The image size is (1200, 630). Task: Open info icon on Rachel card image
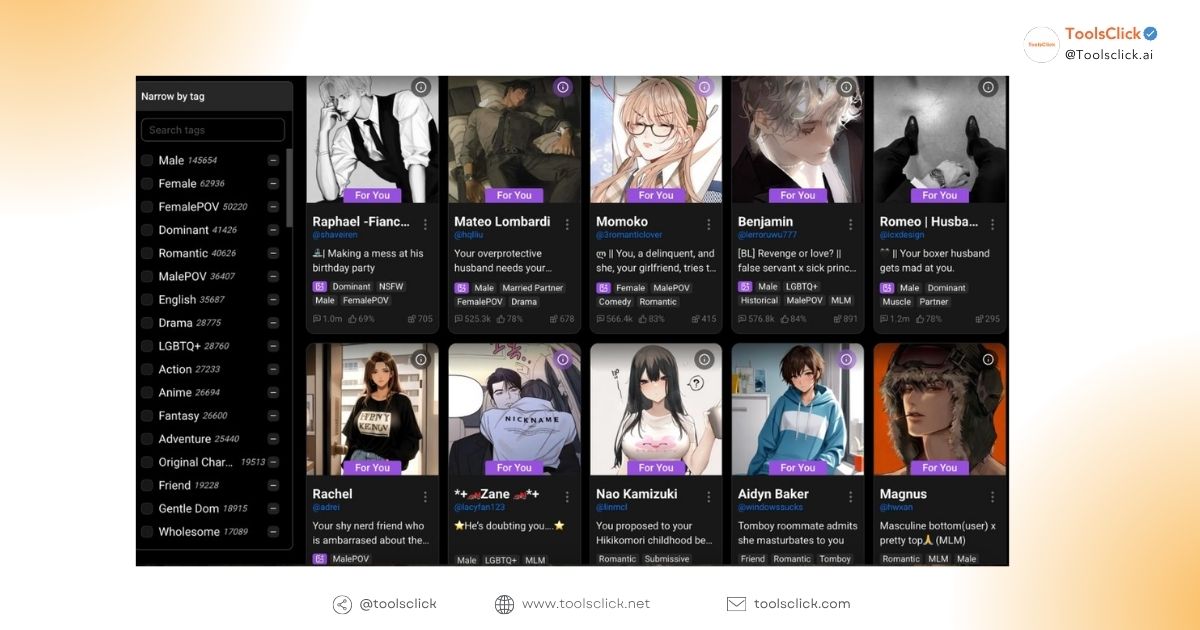[421, 359]
